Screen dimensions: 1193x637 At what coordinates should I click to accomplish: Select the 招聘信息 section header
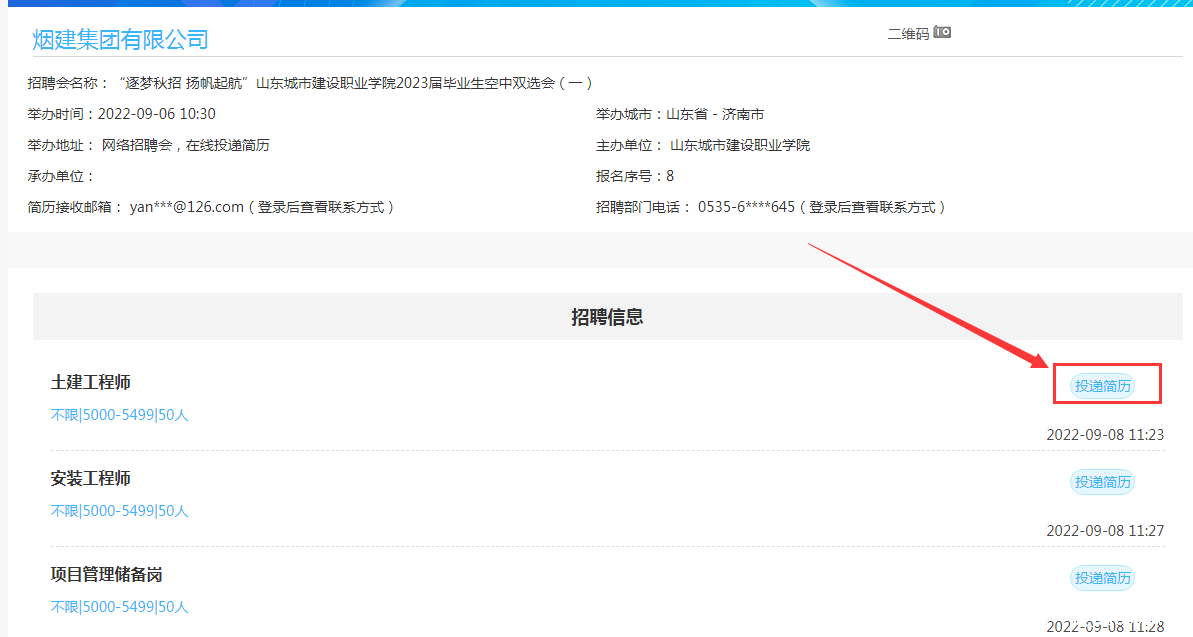(x=606, y=317)
